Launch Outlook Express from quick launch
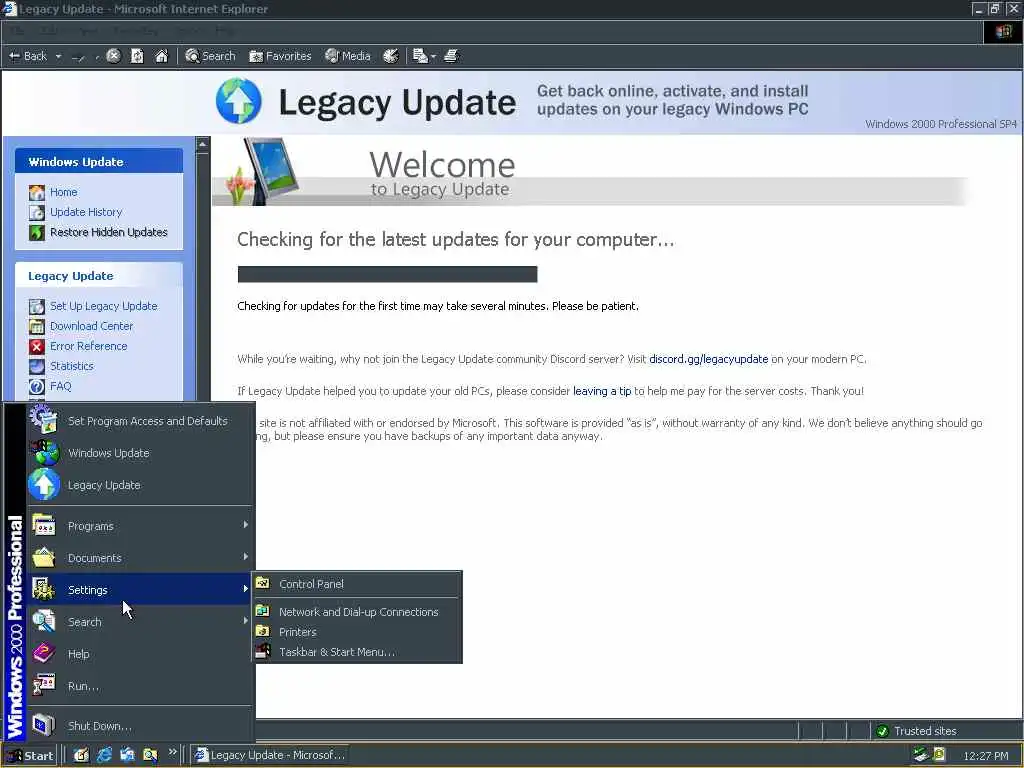1024x768 pixels. point(127,755)
